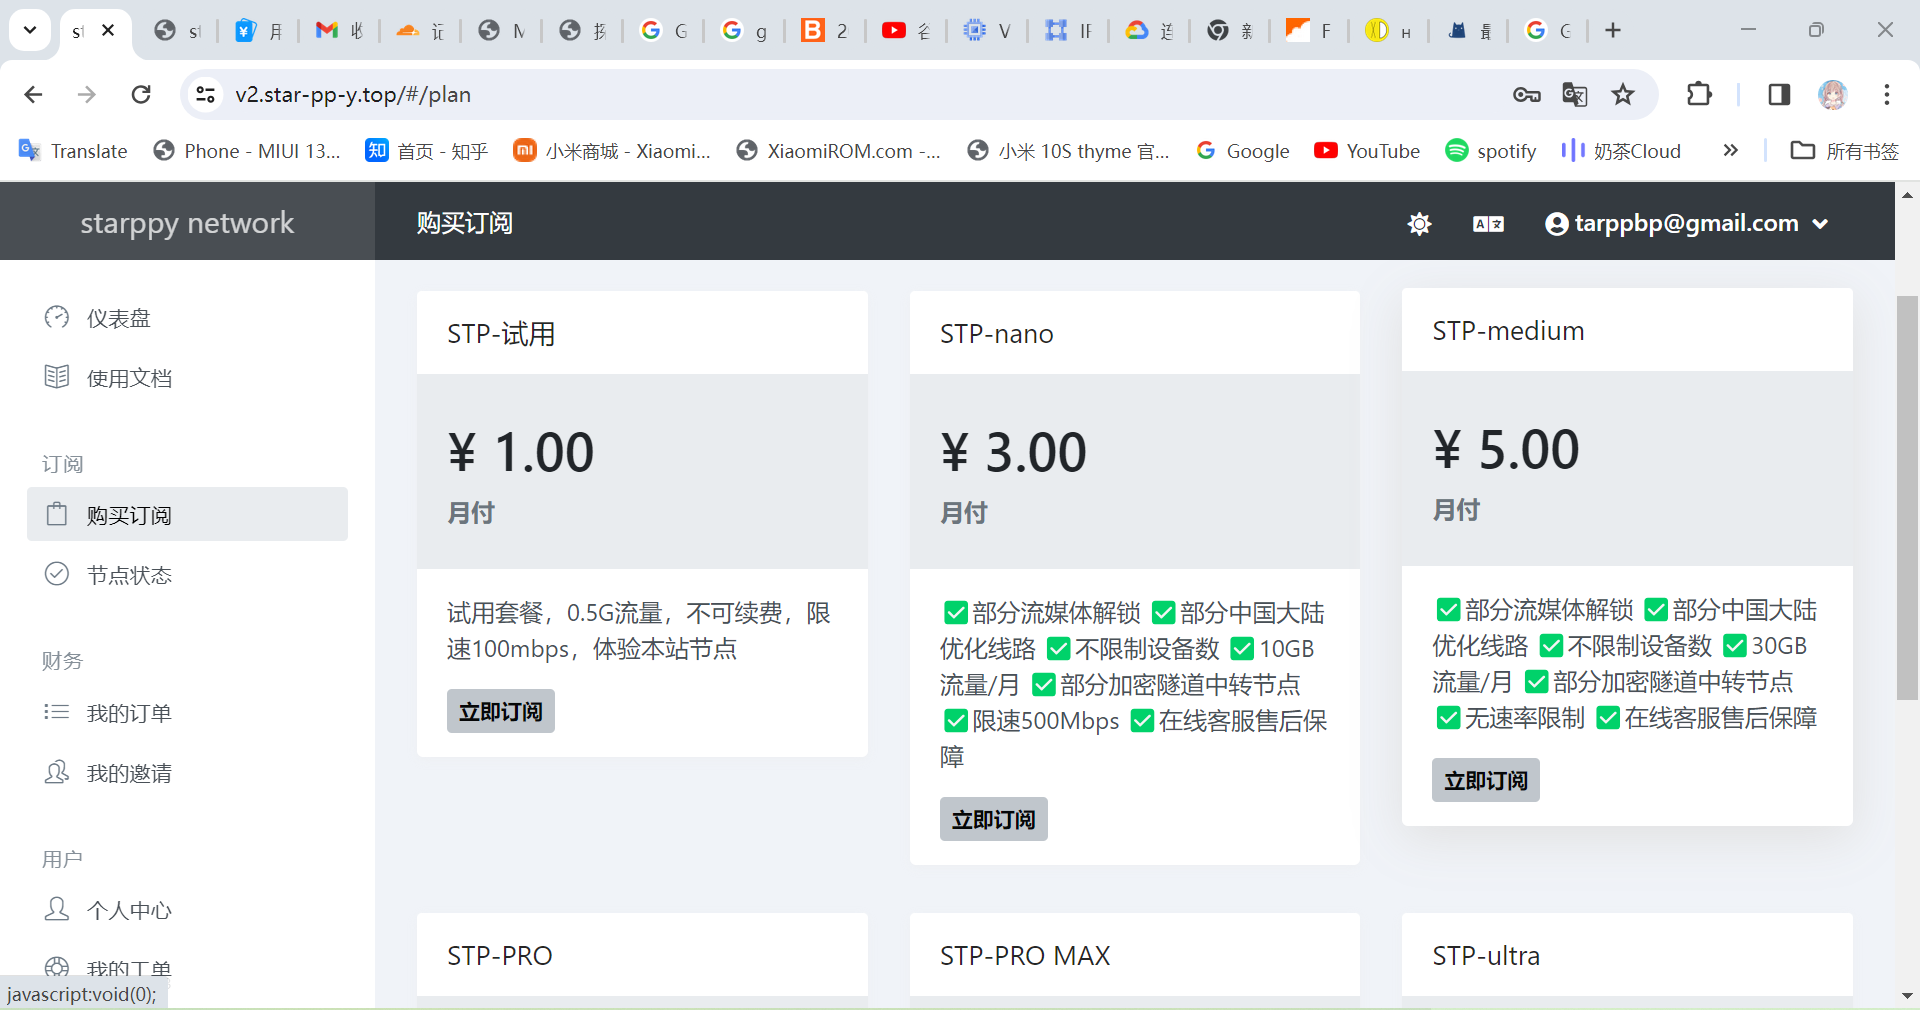This screenshot has width=1920, height=1010.
Task: Click the ¥ 5.00 price text
Action: (1506, 449)
